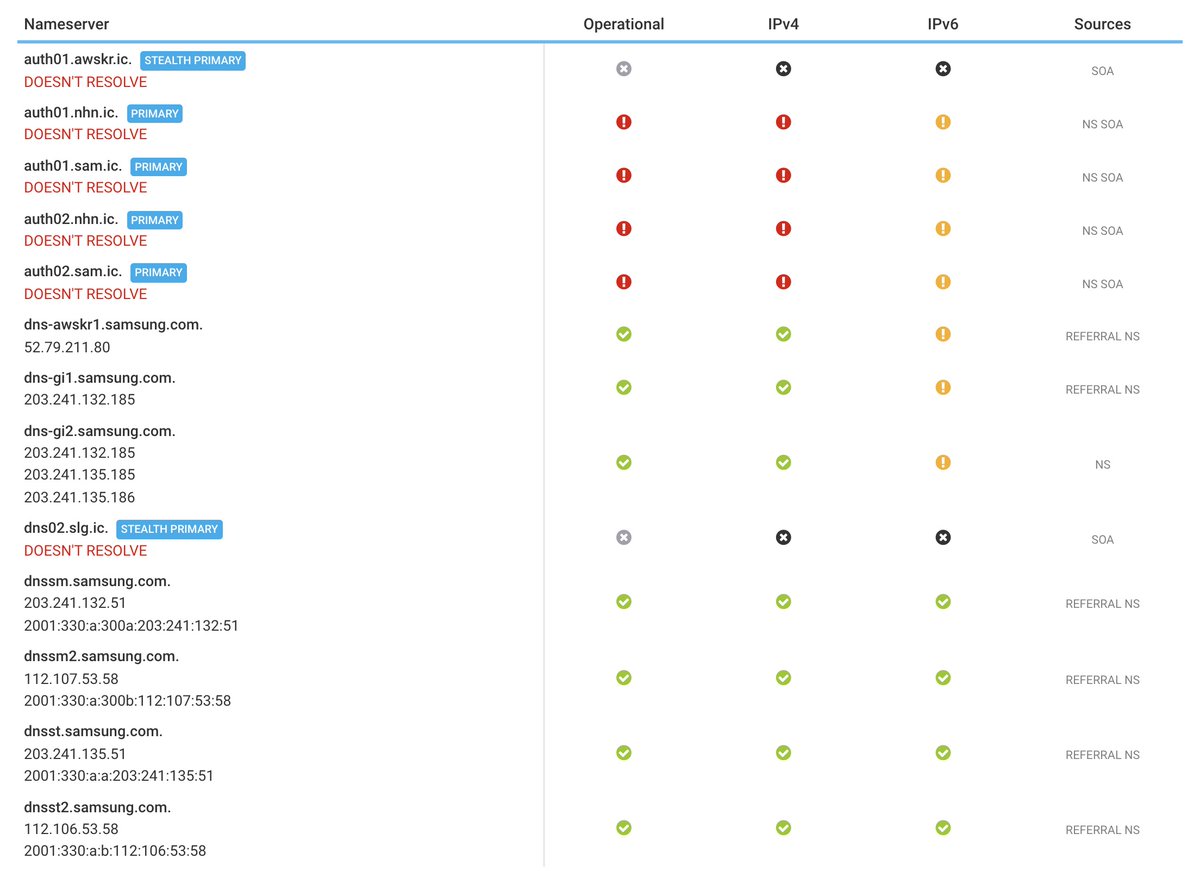This screenshot has height=871, width=1200.
Task: Click IP address 112.107.53.58
Action: 71,679
